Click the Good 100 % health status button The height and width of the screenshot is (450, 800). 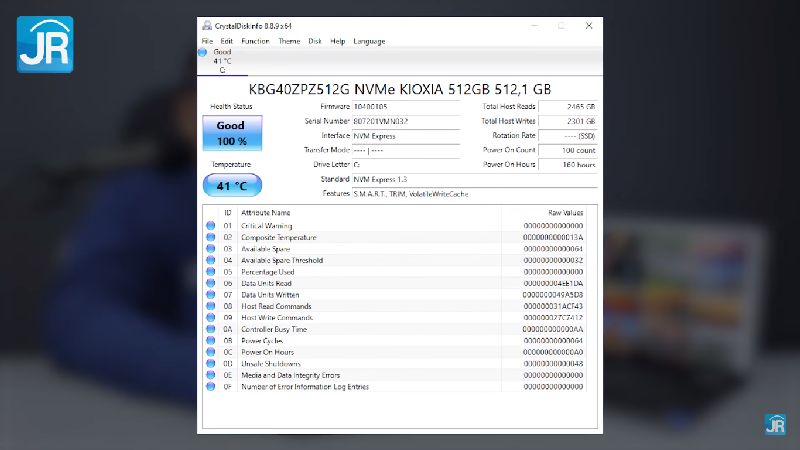(x=231, y=133)
